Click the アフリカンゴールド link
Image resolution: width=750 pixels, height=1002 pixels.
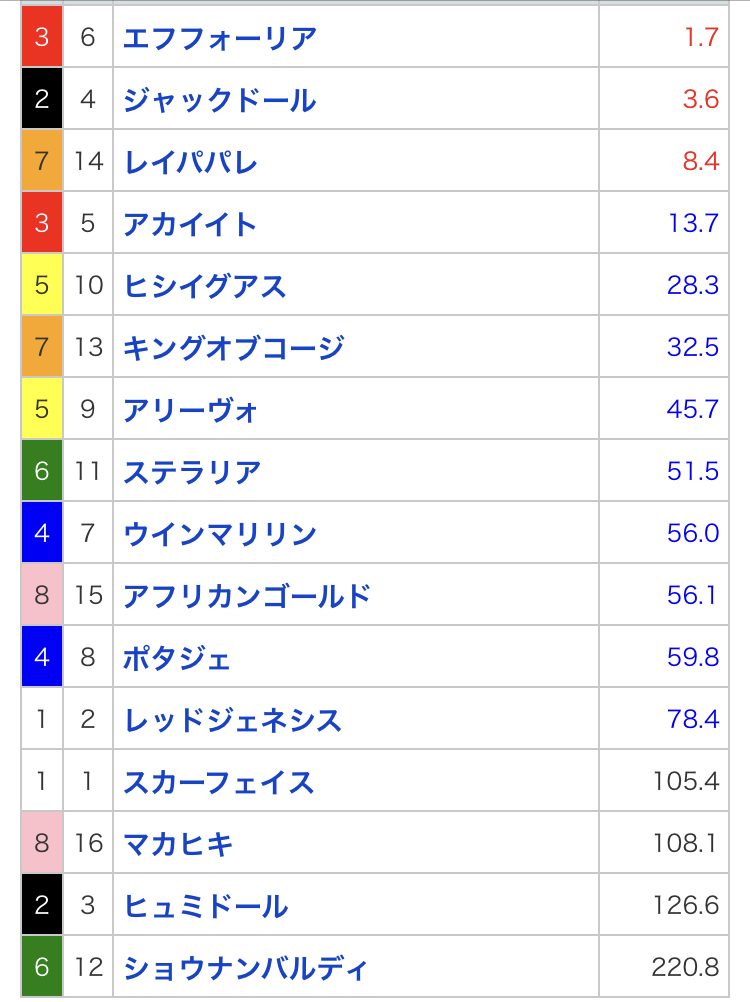(x=247, y=596)
